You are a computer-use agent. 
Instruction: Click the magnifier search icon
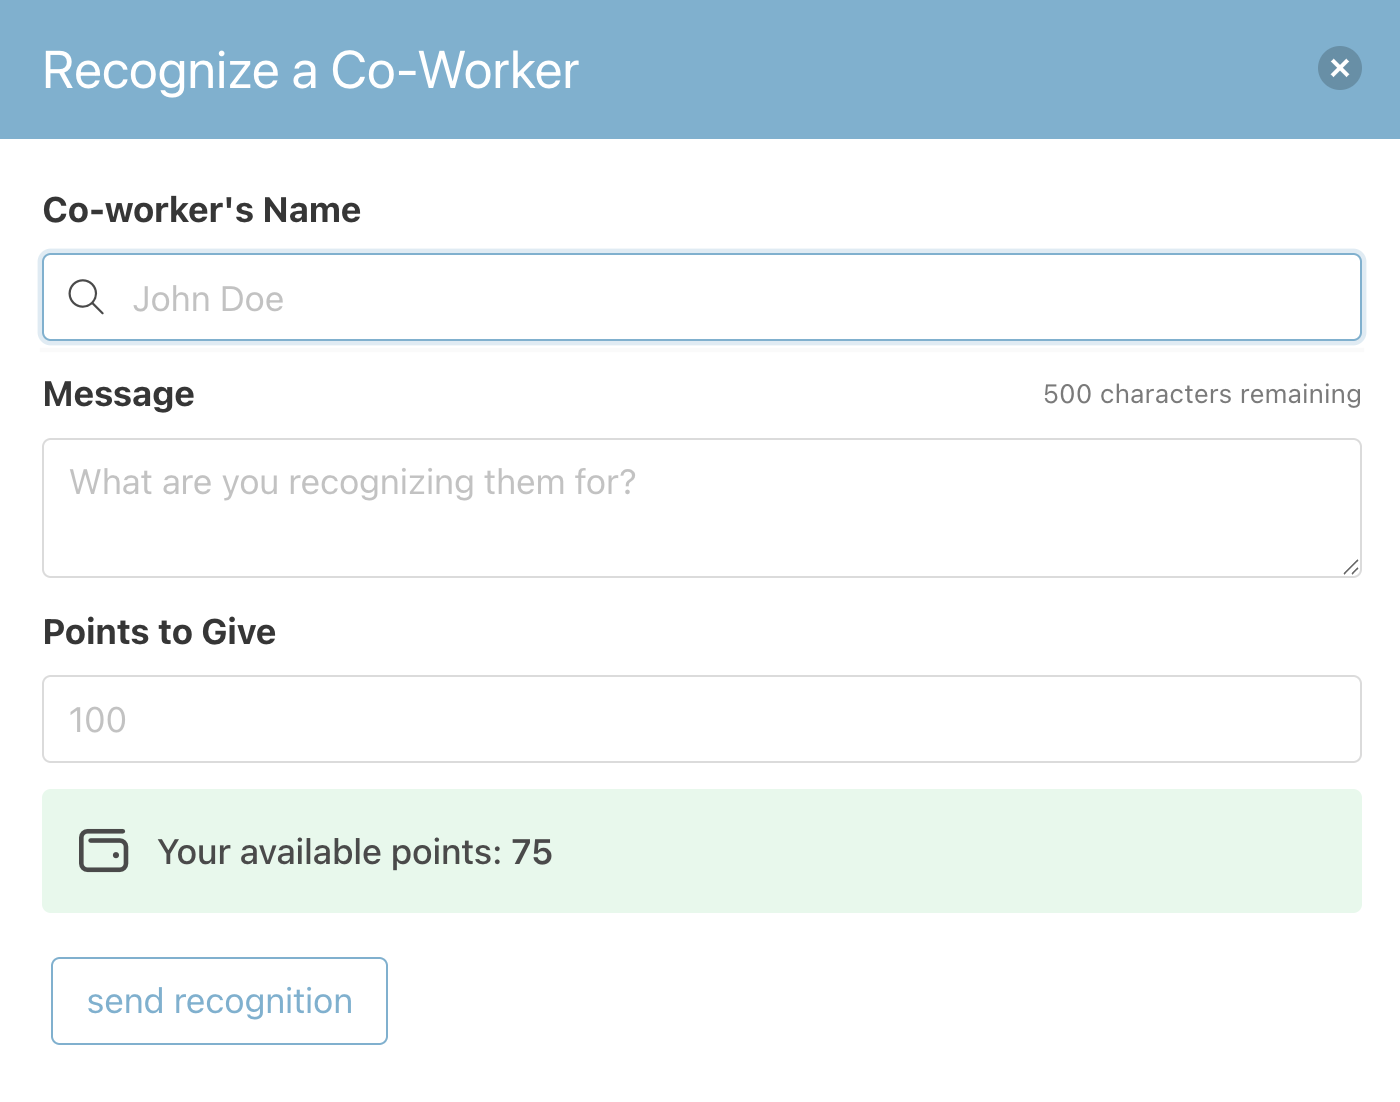tap(86, 297)
